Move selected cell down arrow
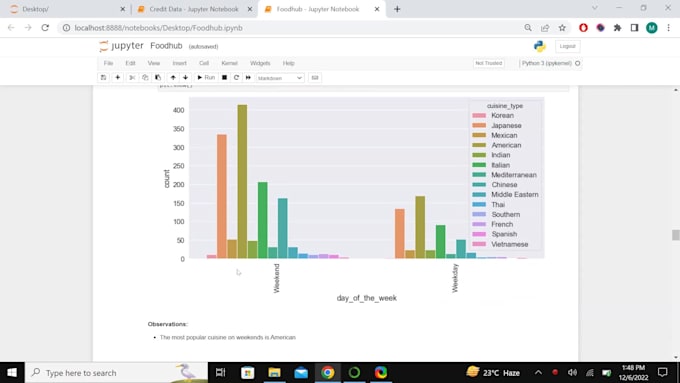 186,78
